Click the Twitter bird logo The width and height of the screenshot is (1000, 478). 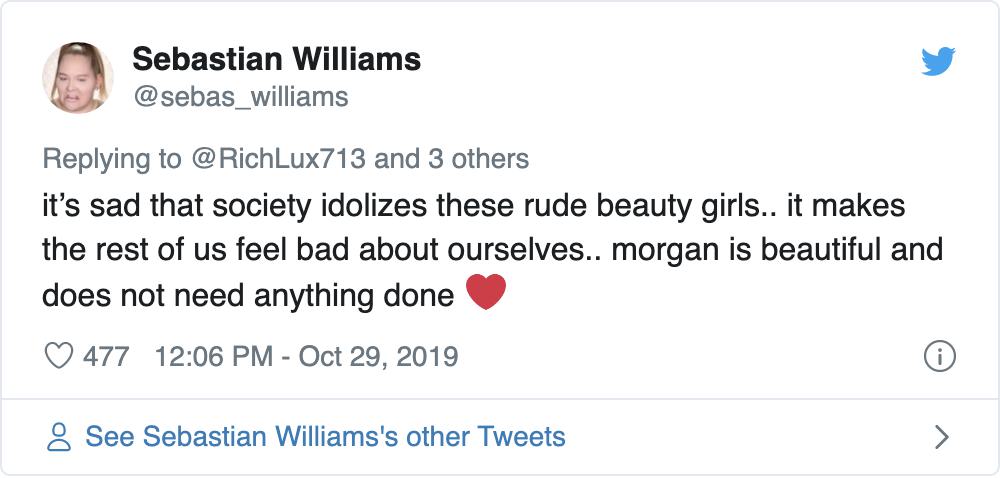click(938, 62)
